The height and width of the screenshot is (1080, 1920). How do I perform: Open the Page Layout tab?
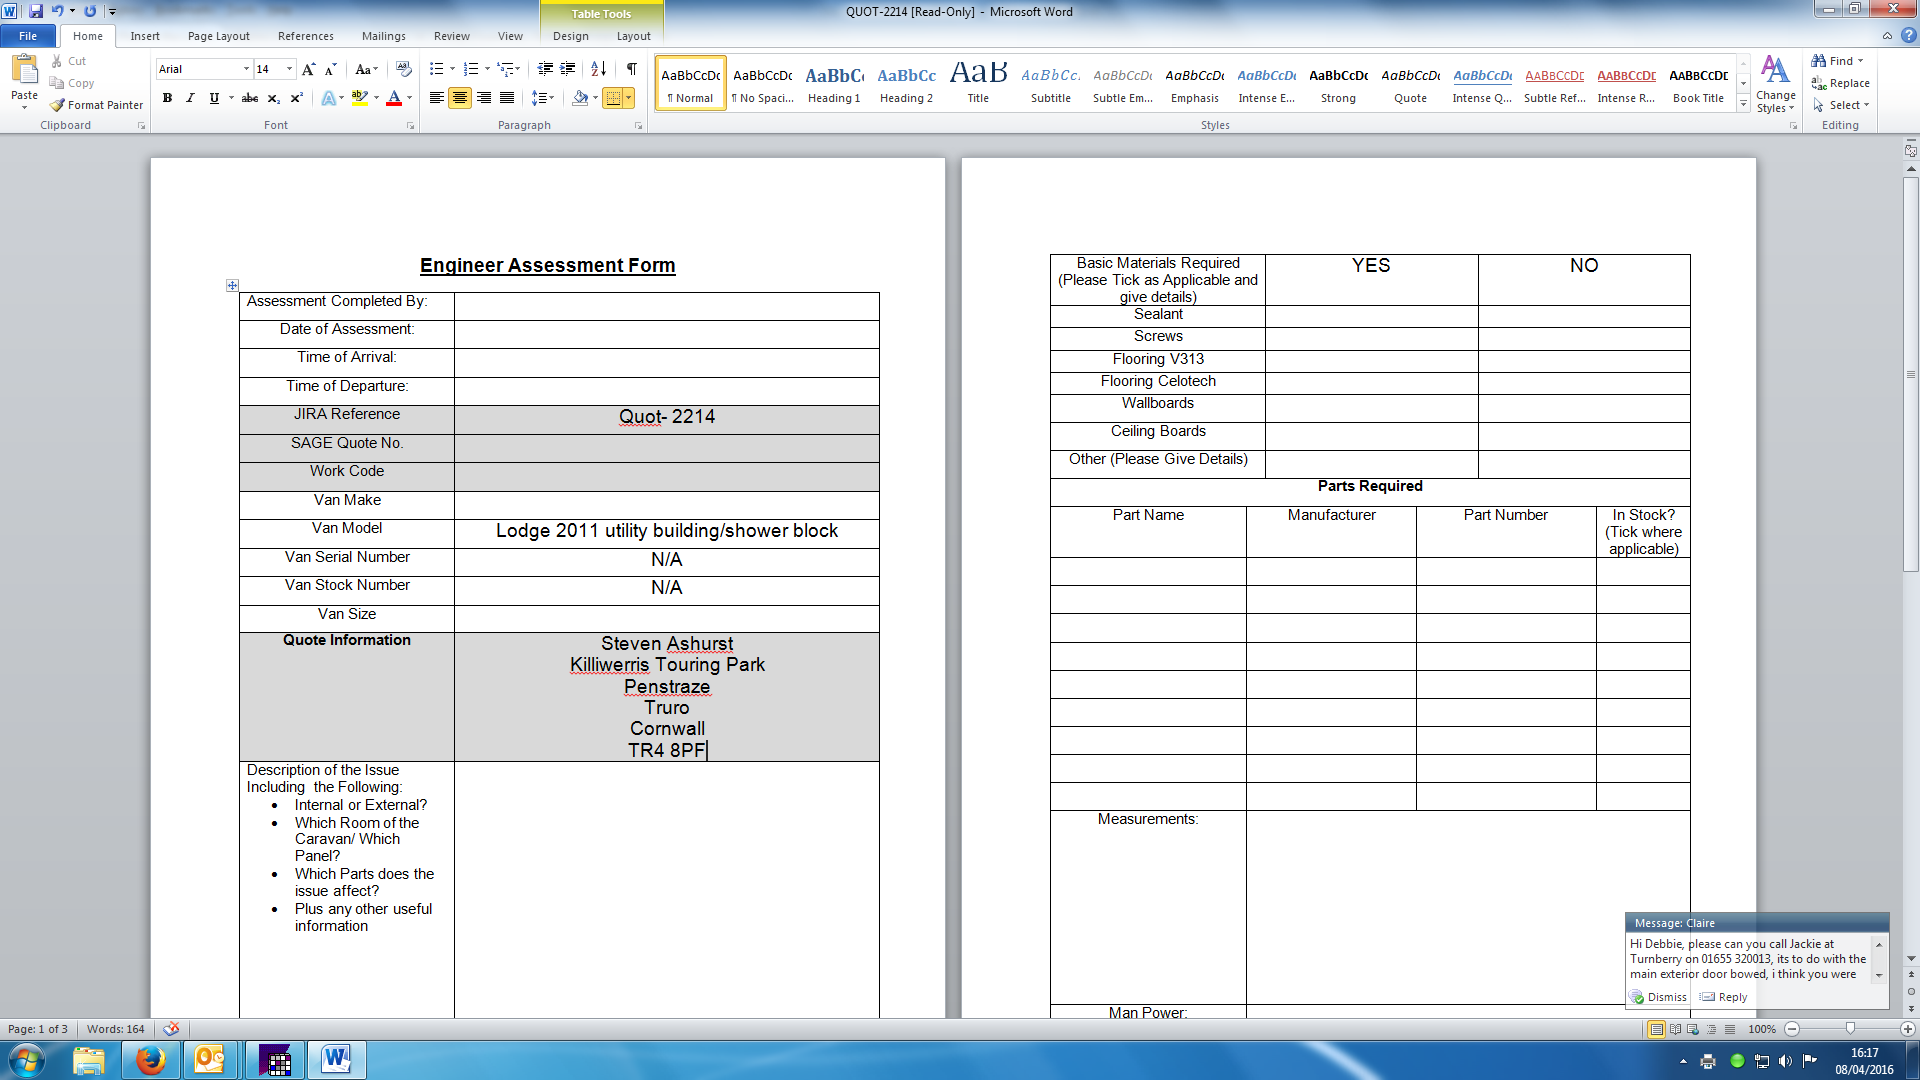pyautogui.click(x=218, y=36)
